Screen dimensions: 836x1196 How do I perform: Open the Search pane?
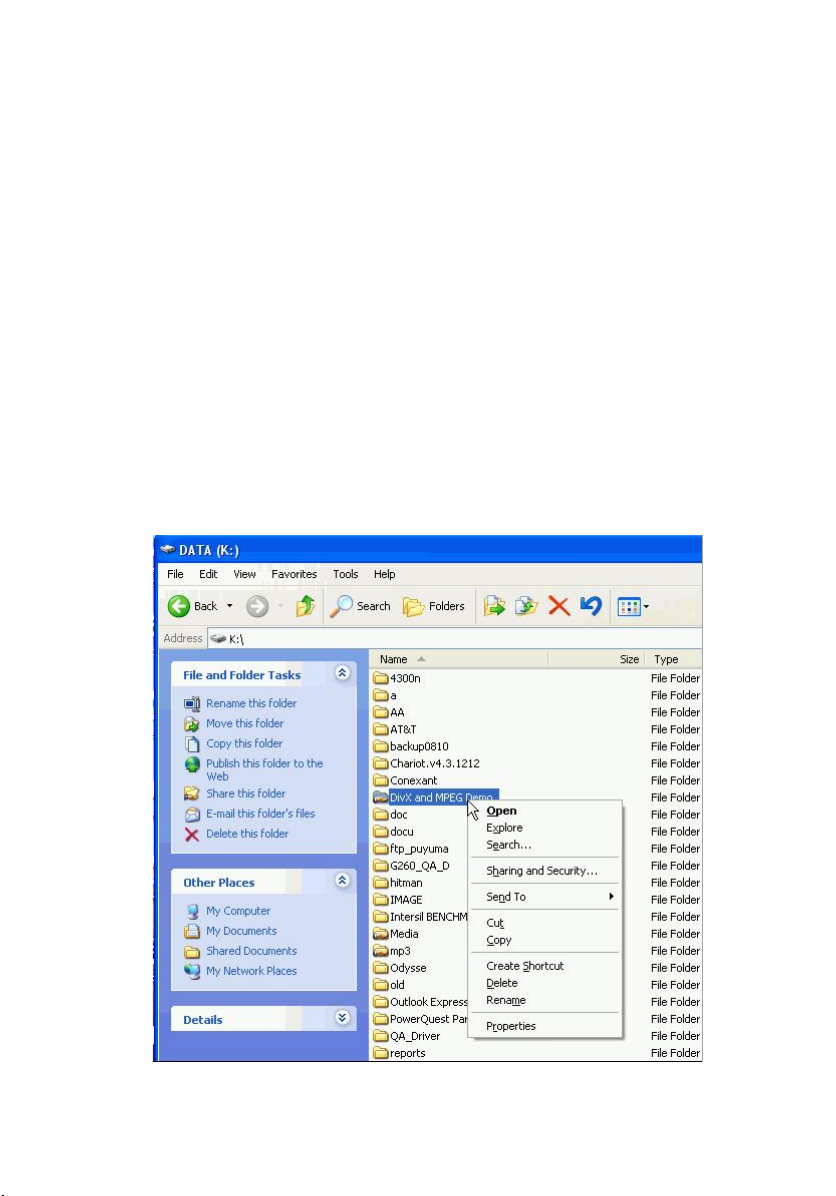pyautogui.click(x=360, y=606)
